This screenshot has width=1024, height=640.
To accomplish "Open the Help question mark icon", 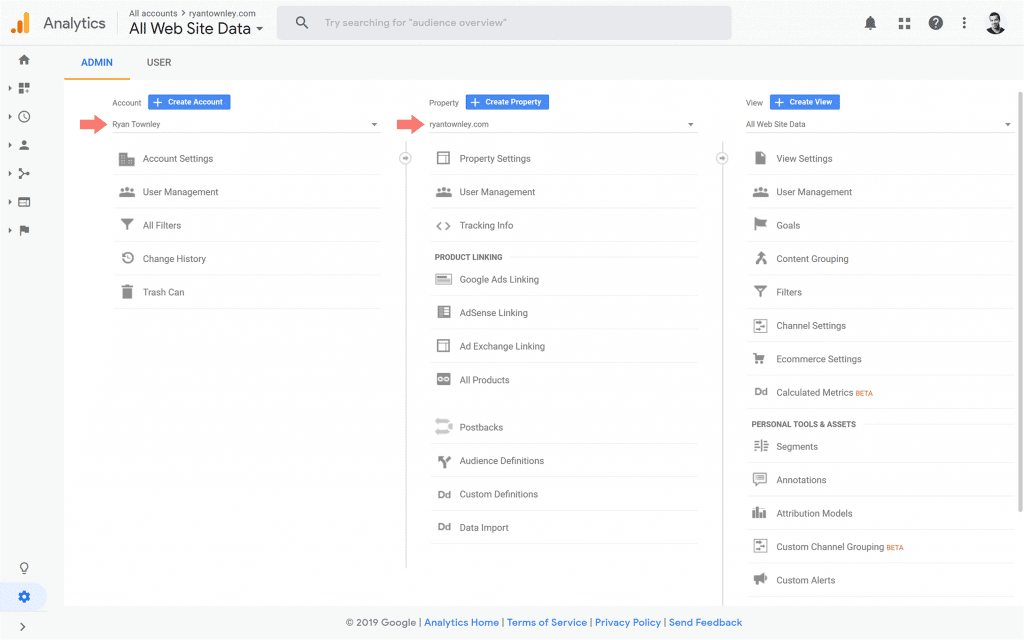I will [x=935, y=24].
